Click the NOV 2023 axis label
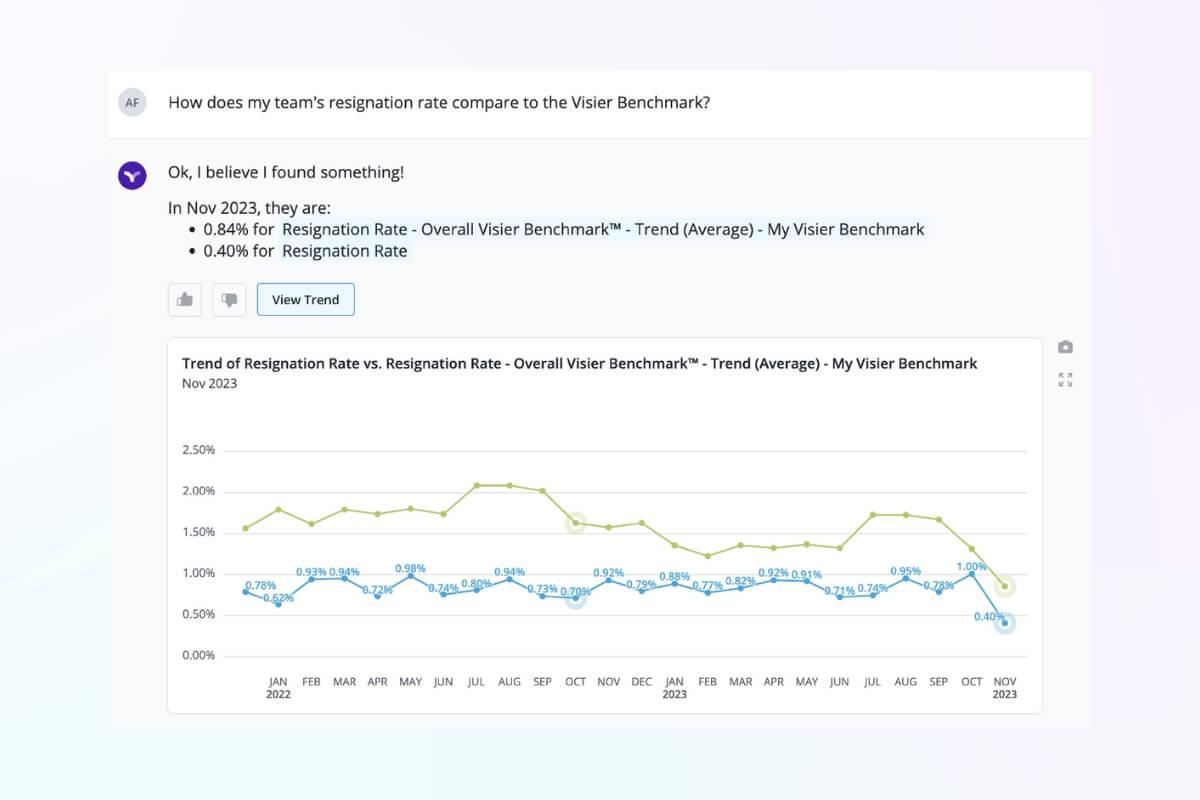 pos(1005,688)
